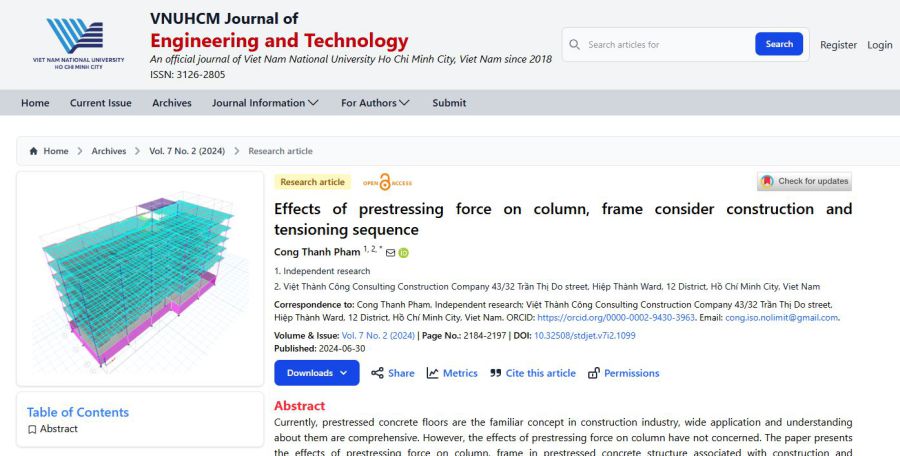Click the Metrics chart icon
The height and width of the screenshot is (456, 900).
click(x=432, y=373)
